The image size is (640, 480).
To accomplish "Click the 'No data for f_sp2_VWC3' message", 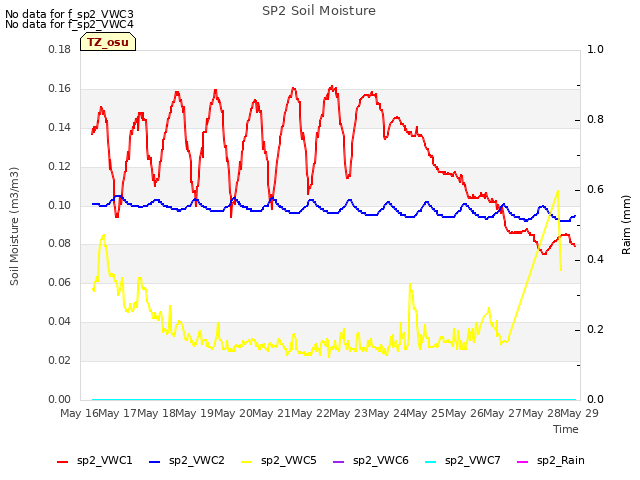I will (69, 14).
